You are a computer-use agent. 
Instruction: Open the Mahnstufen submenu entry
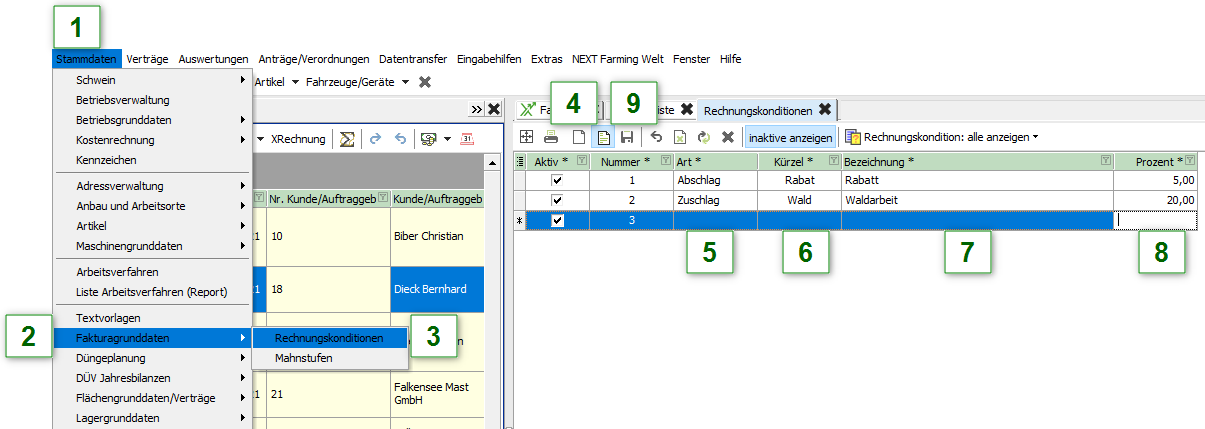click(x=304, y=358)
